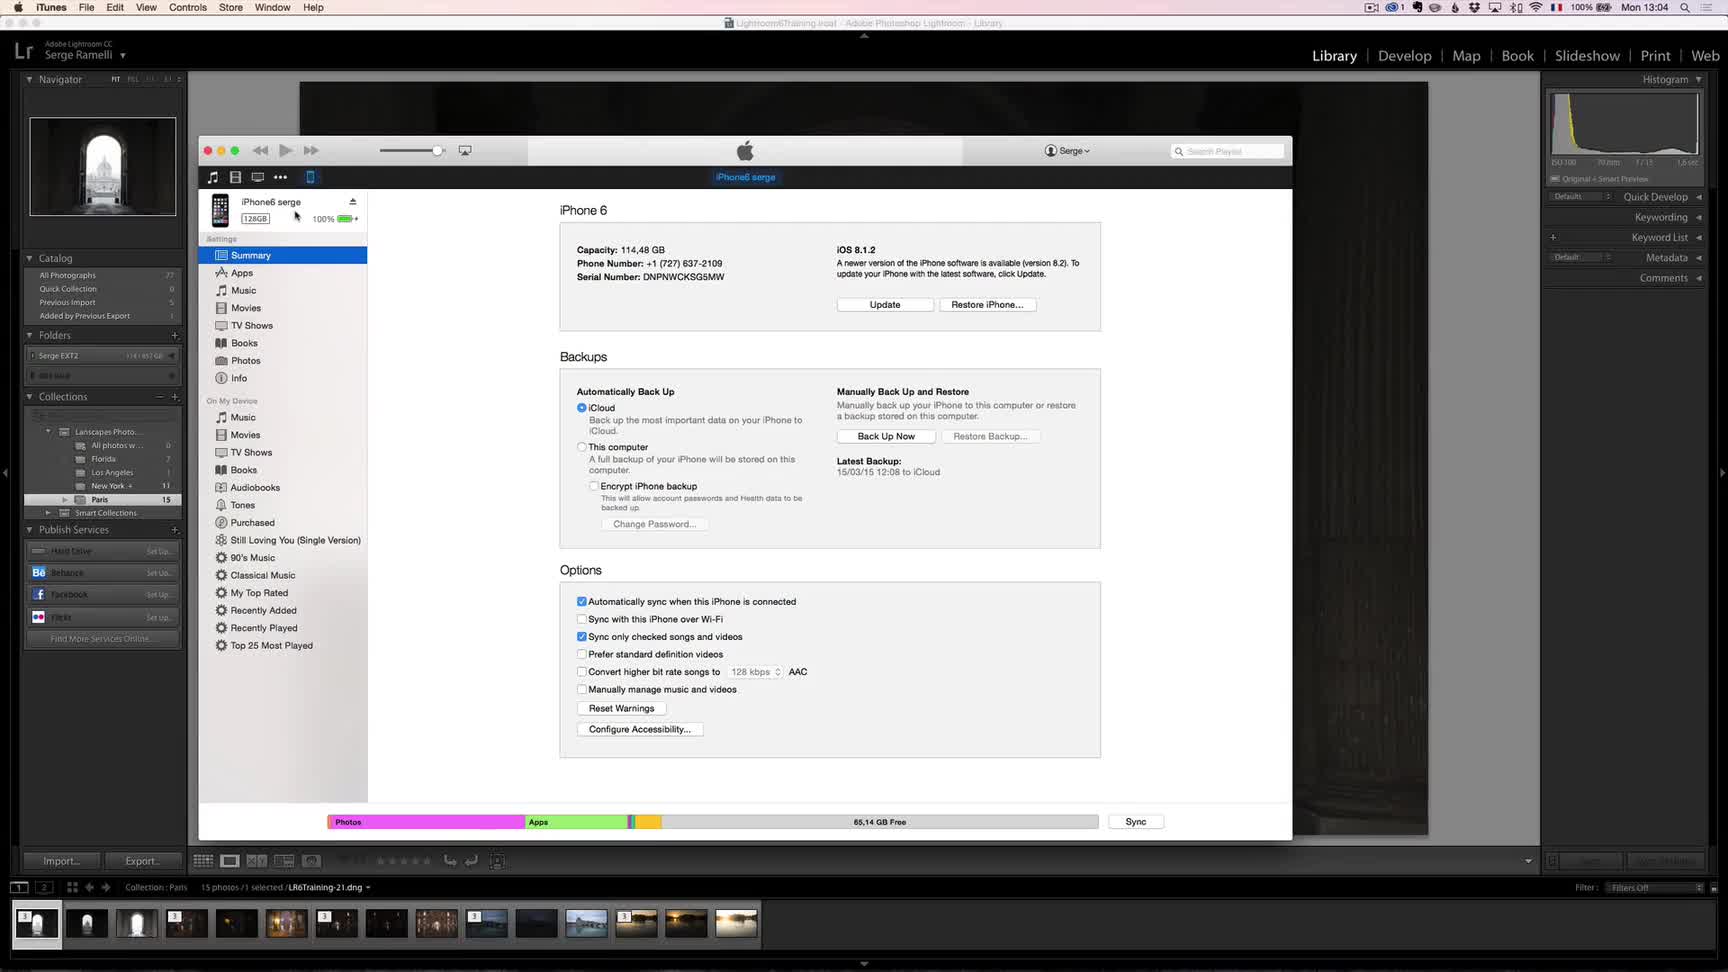Click the Import... button in Lightroom
This screenshot has height=972, width=1728.
click(61, 861)
